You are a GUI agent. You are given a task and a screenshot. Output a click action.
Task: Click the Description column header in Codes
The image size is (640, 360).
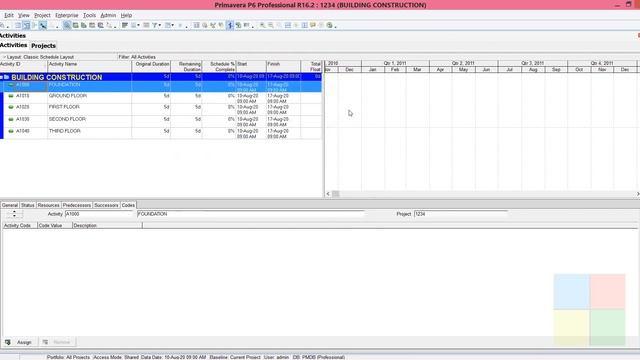point(107,225)
